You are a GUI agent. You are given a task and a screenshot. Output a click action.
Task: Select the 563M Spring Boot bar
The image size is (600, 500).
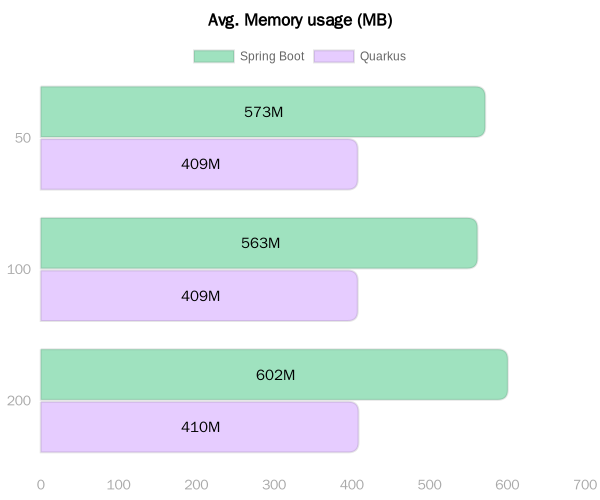coord(259,243)
